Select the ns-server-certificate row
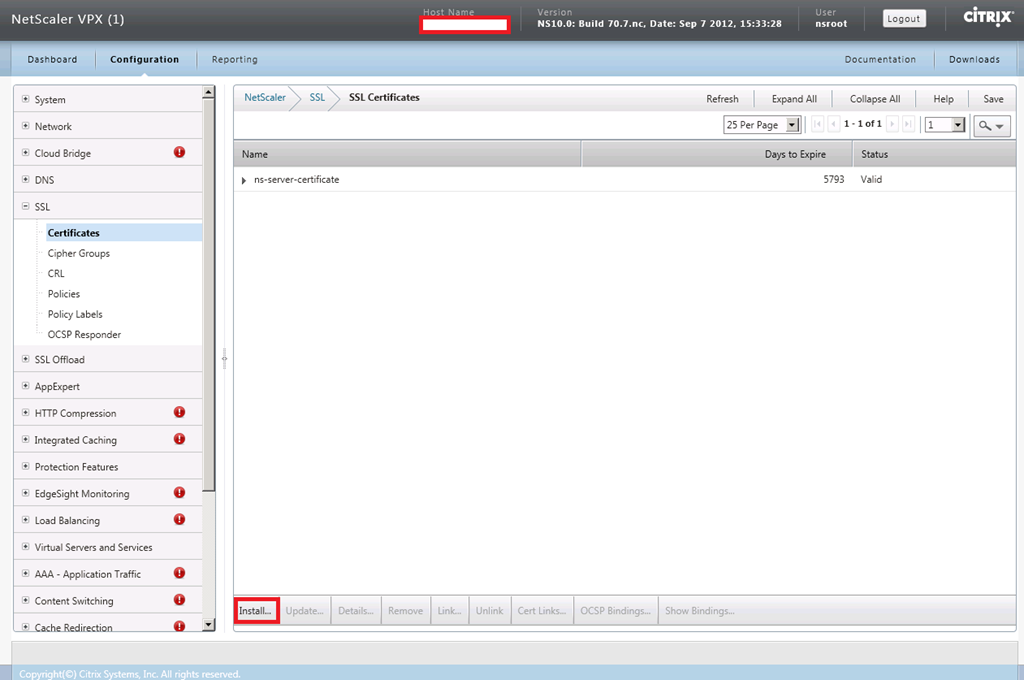The height and width of the screenshot is (680, 1024). coord(625,180)
